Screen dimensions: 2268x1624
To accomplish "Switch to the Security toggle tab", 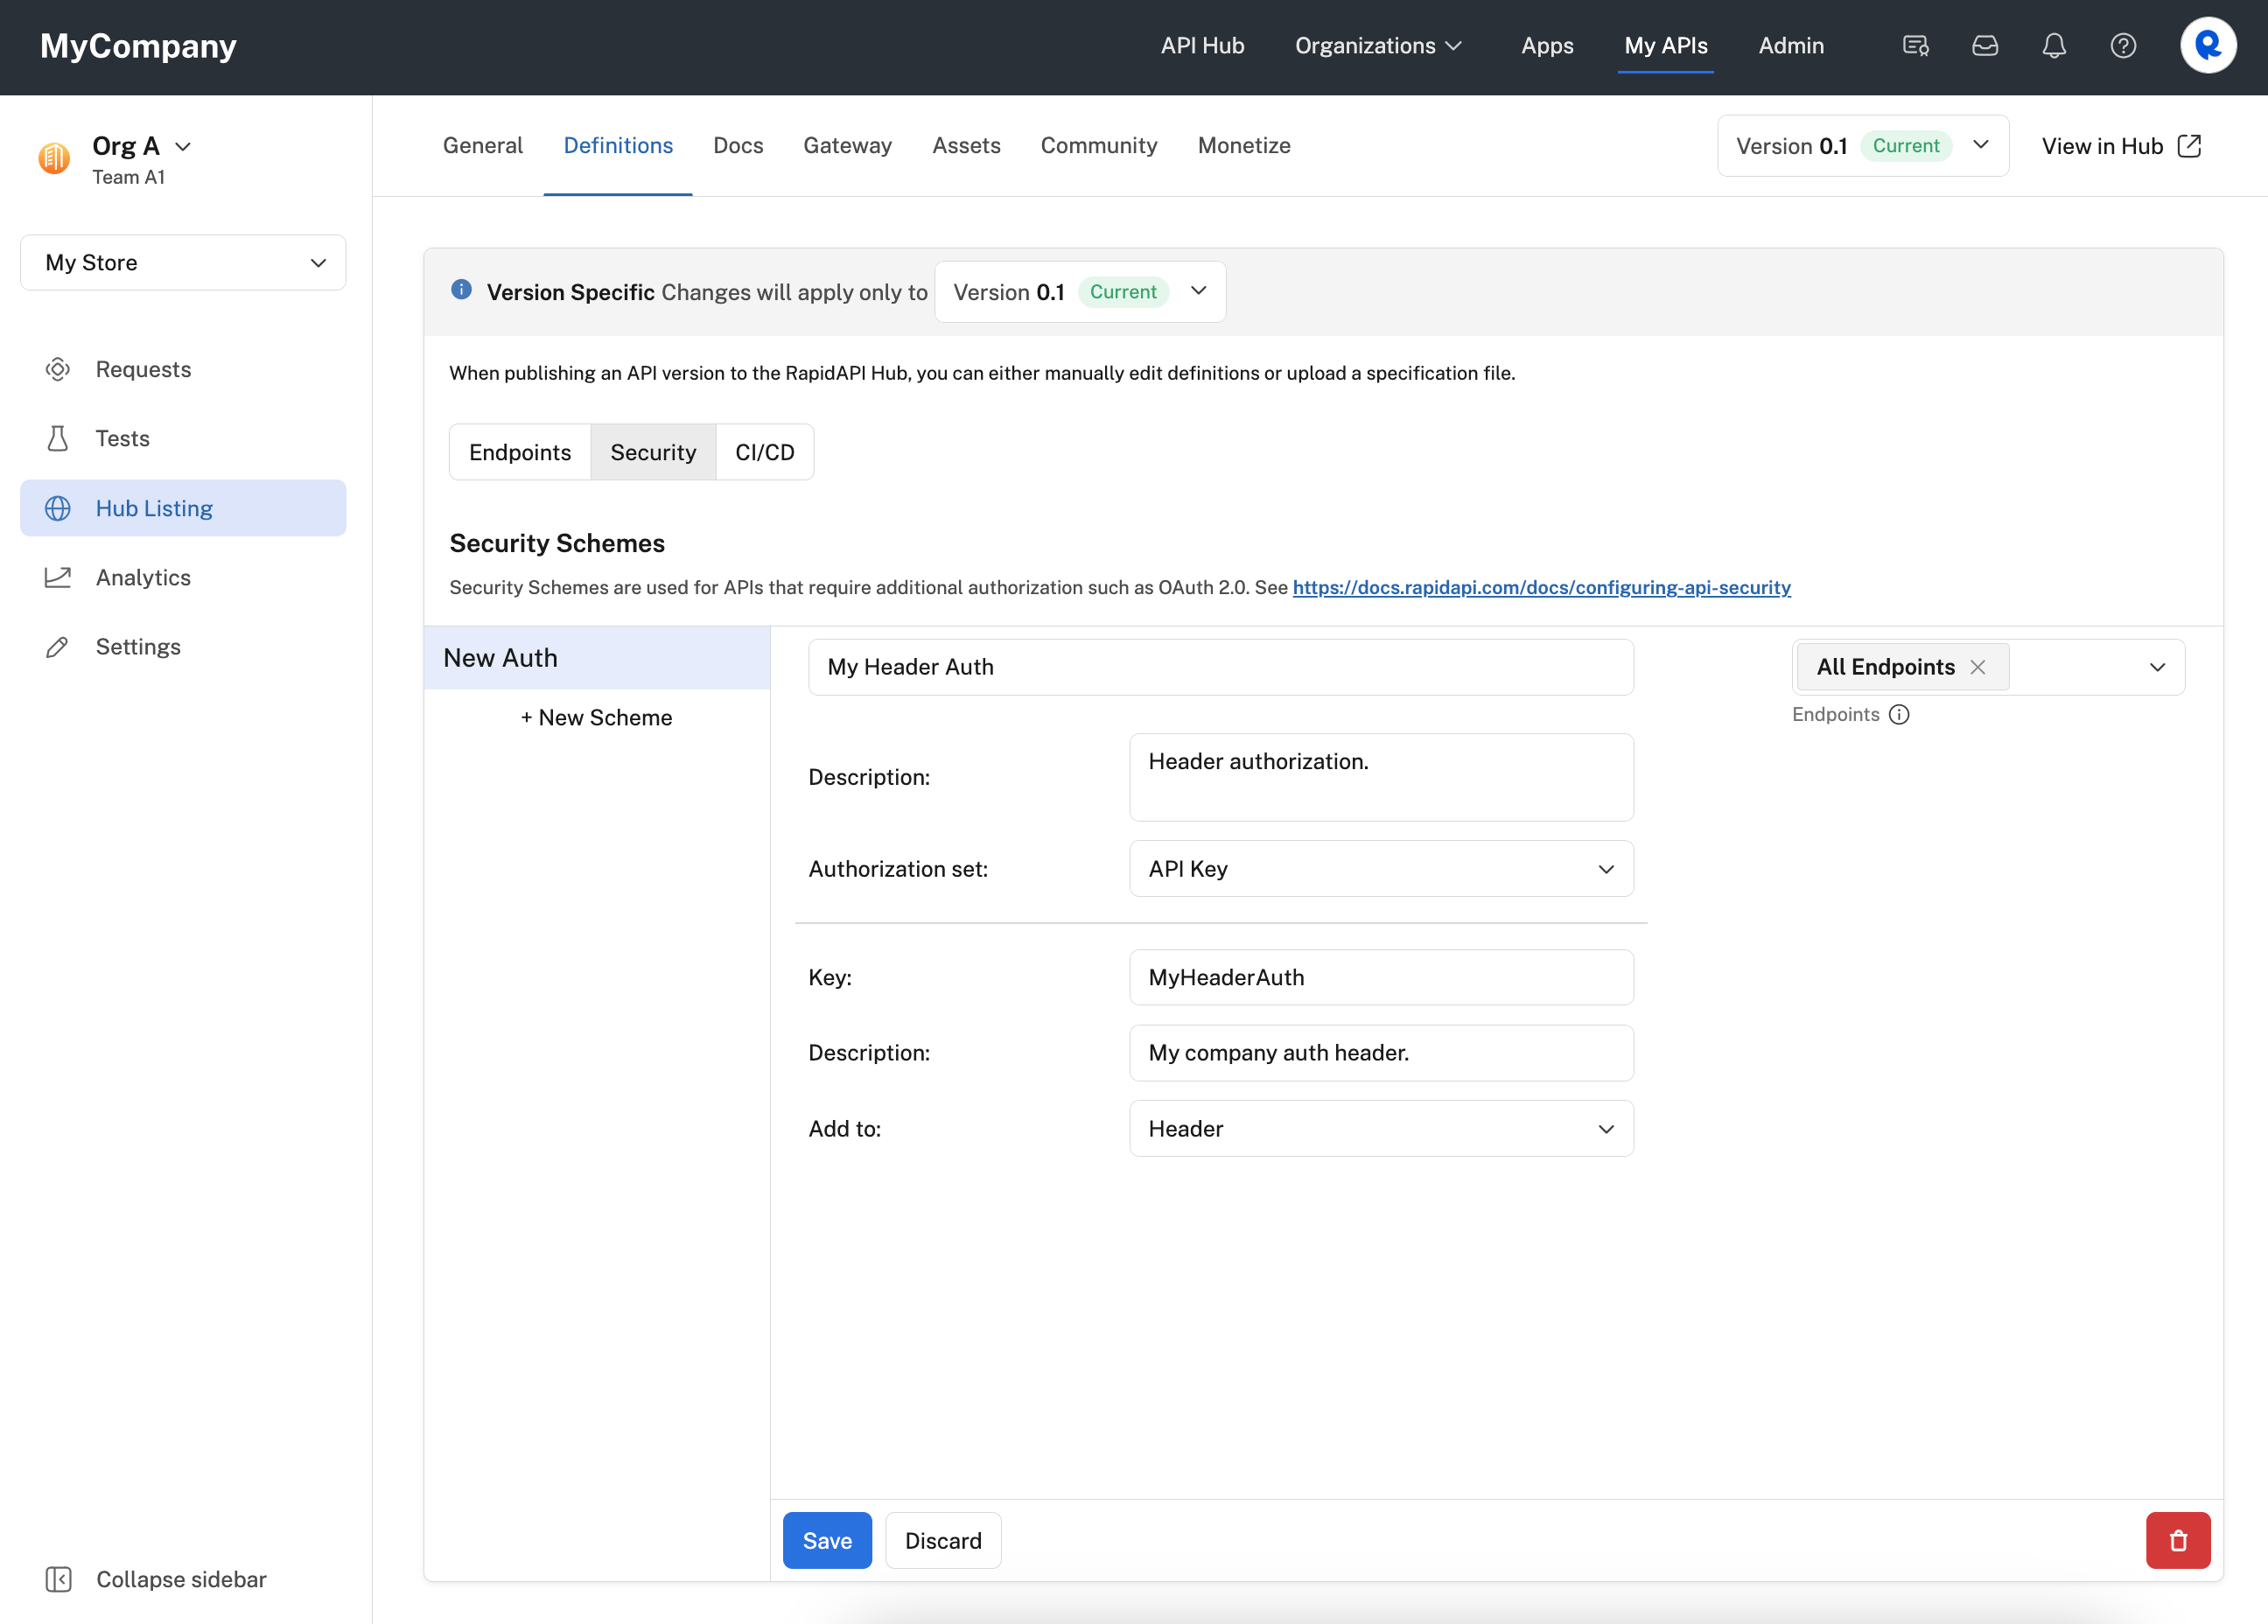I will click(x=652, y=452).
